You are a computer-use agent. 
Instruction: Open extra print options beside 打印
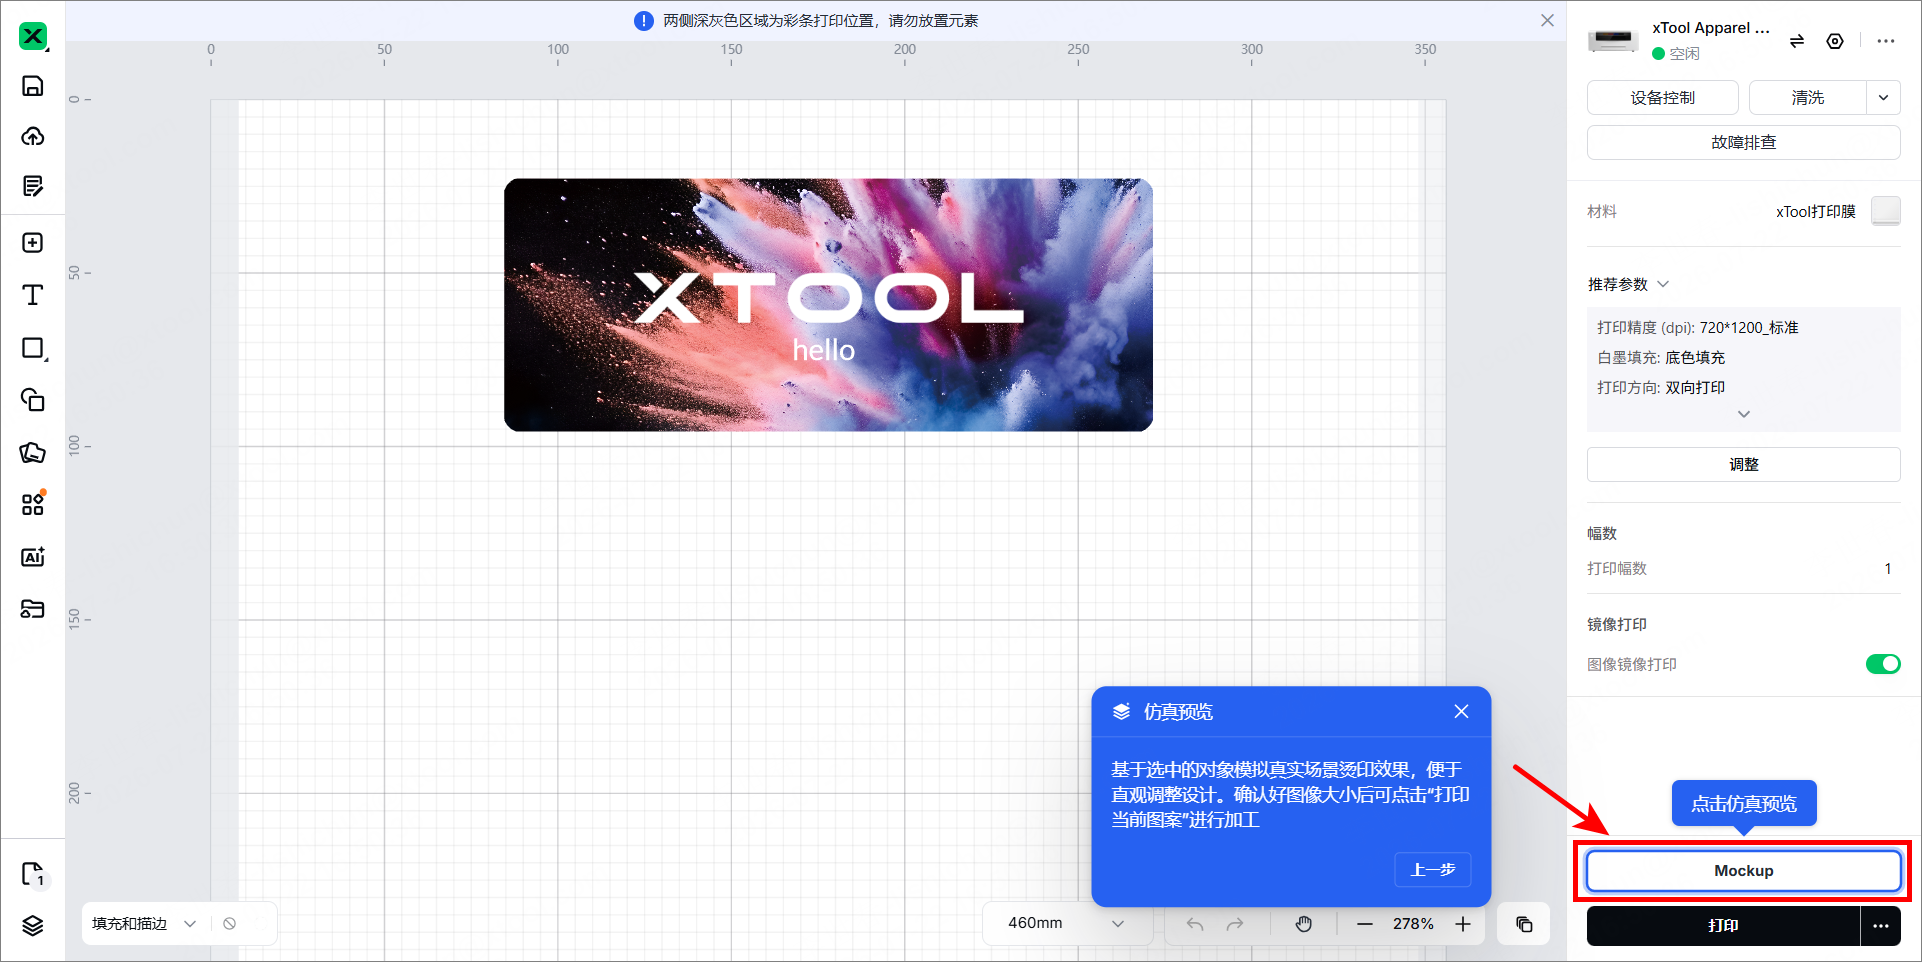(1881, 926)
